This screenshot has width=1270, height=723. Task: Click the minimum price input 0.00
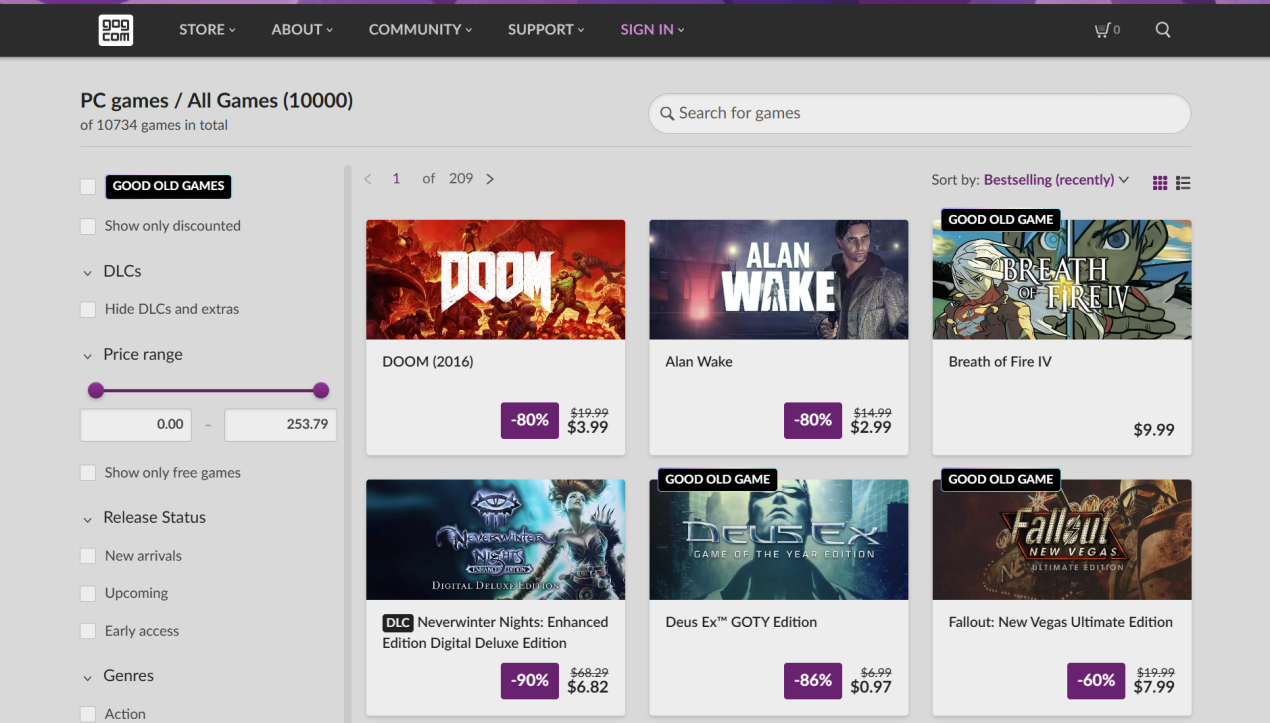point(136,425)
